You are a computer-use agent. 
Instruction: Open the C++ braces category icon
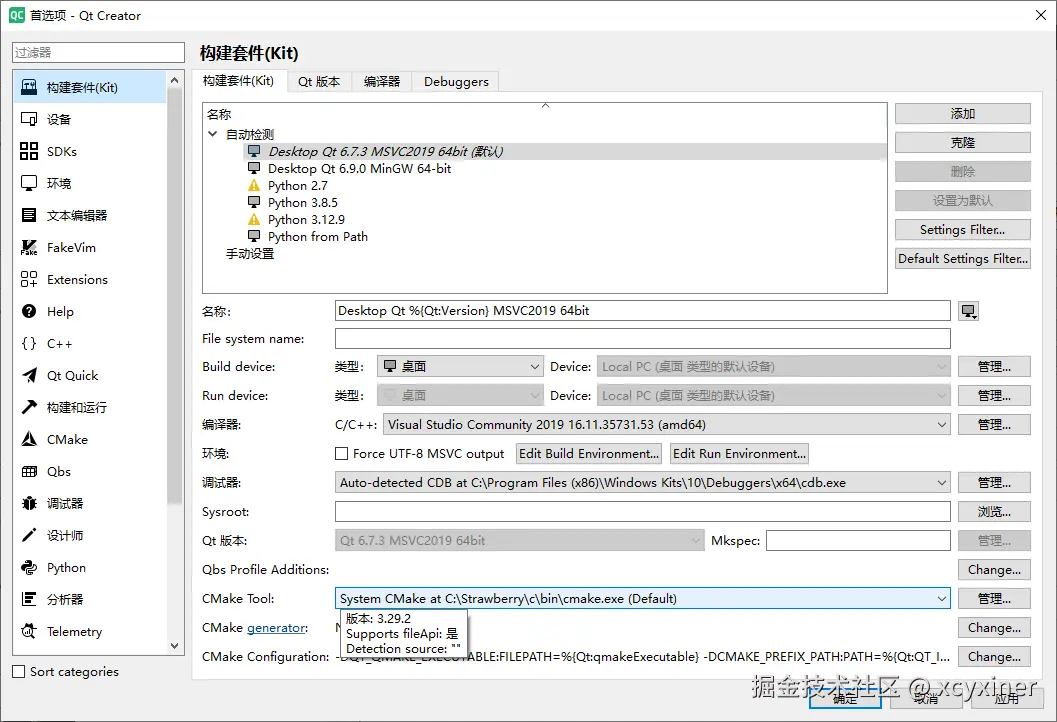pyautogui.click(x=29, y=343)
